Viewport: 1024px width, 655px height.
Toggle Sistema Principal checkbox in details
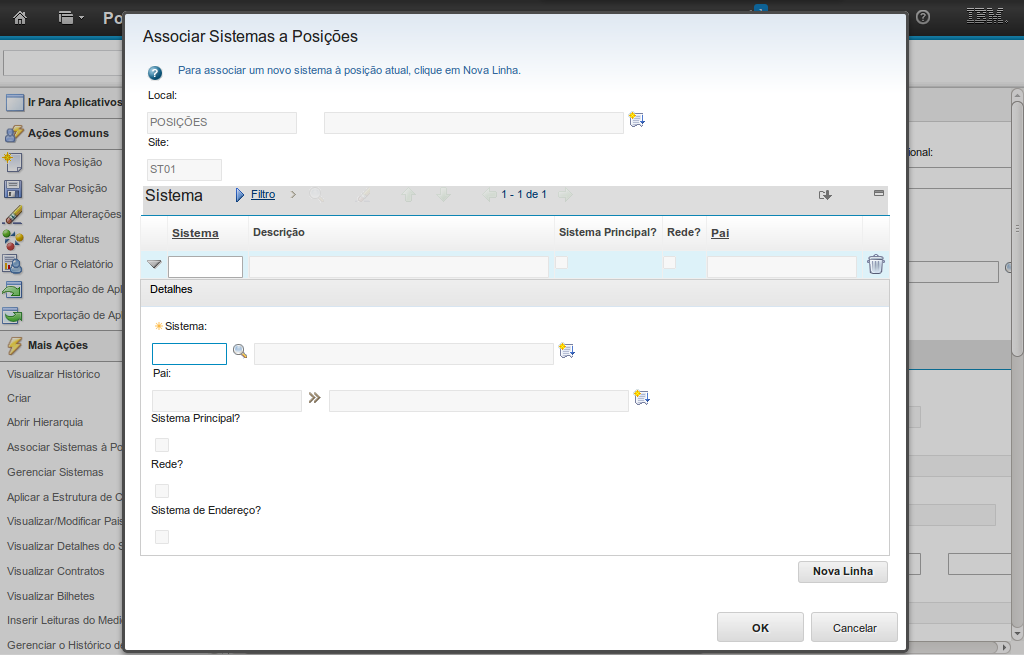click(162, 445)
